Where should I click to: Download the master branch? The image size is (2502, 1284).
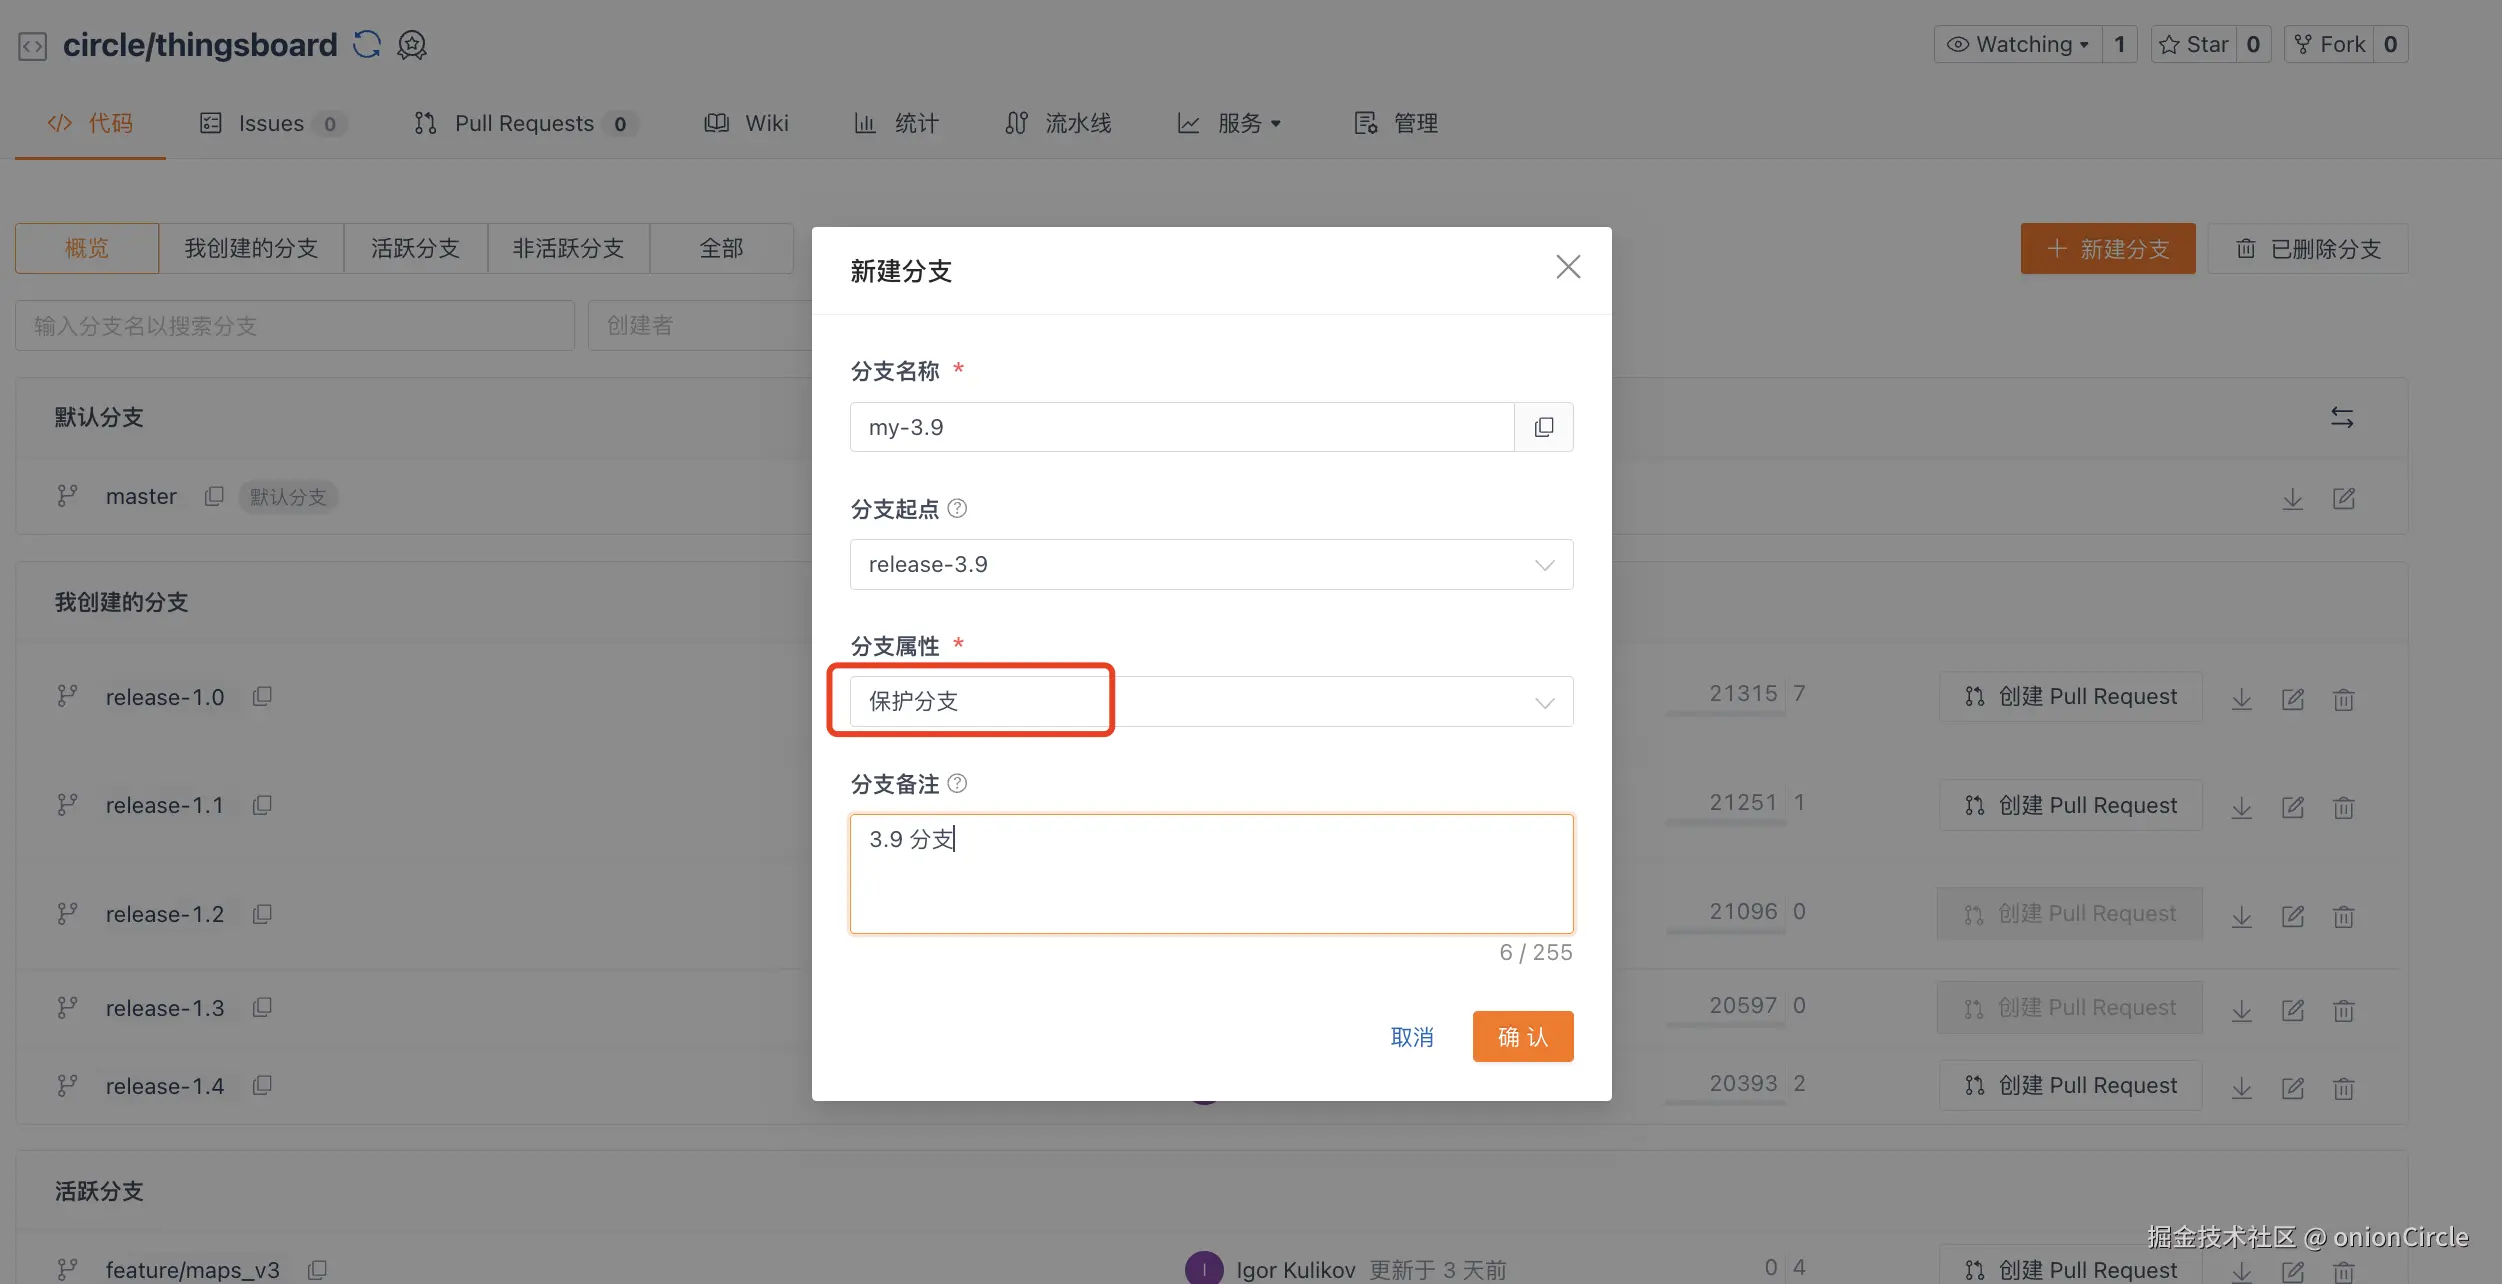(2292, 498)
